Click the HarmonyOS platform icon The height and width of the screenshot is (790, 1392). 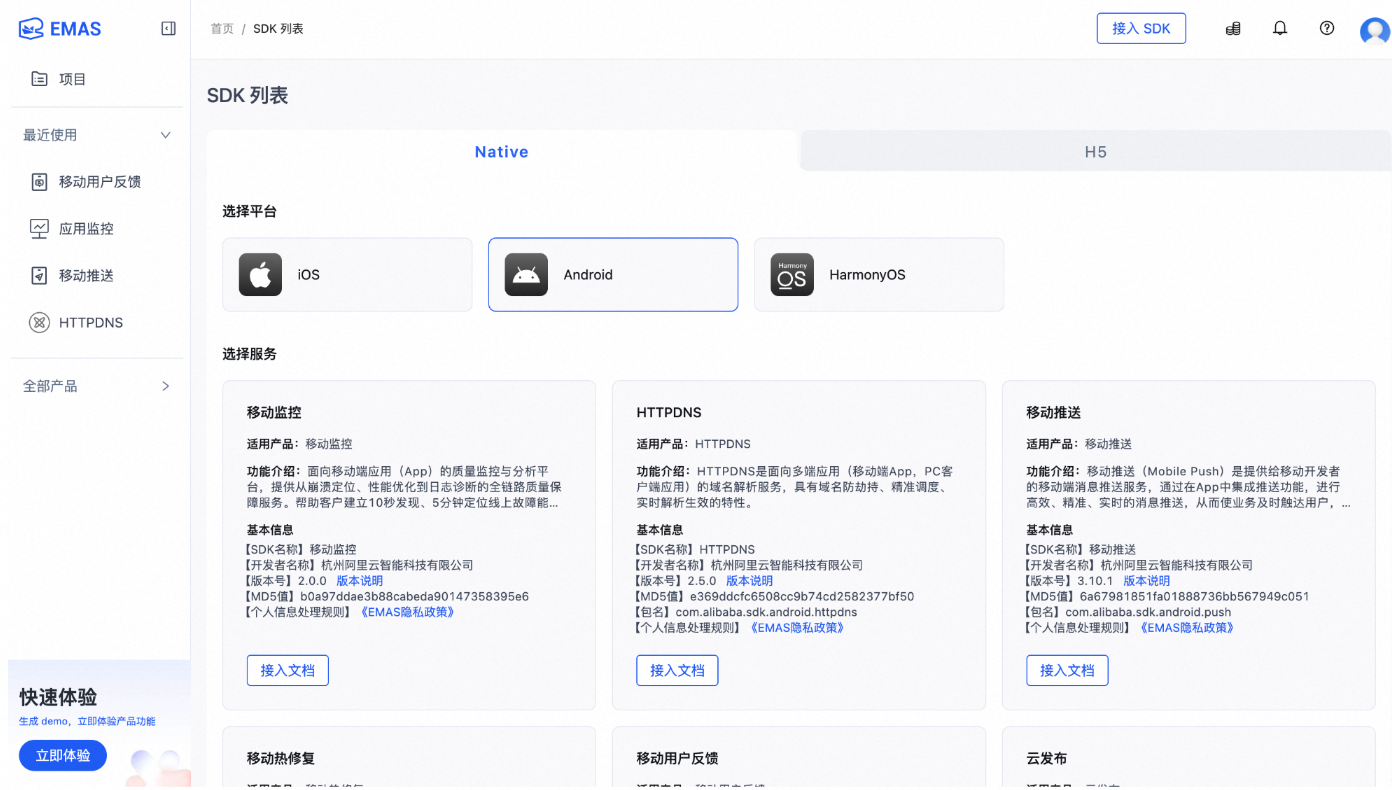tap(792, 275)
